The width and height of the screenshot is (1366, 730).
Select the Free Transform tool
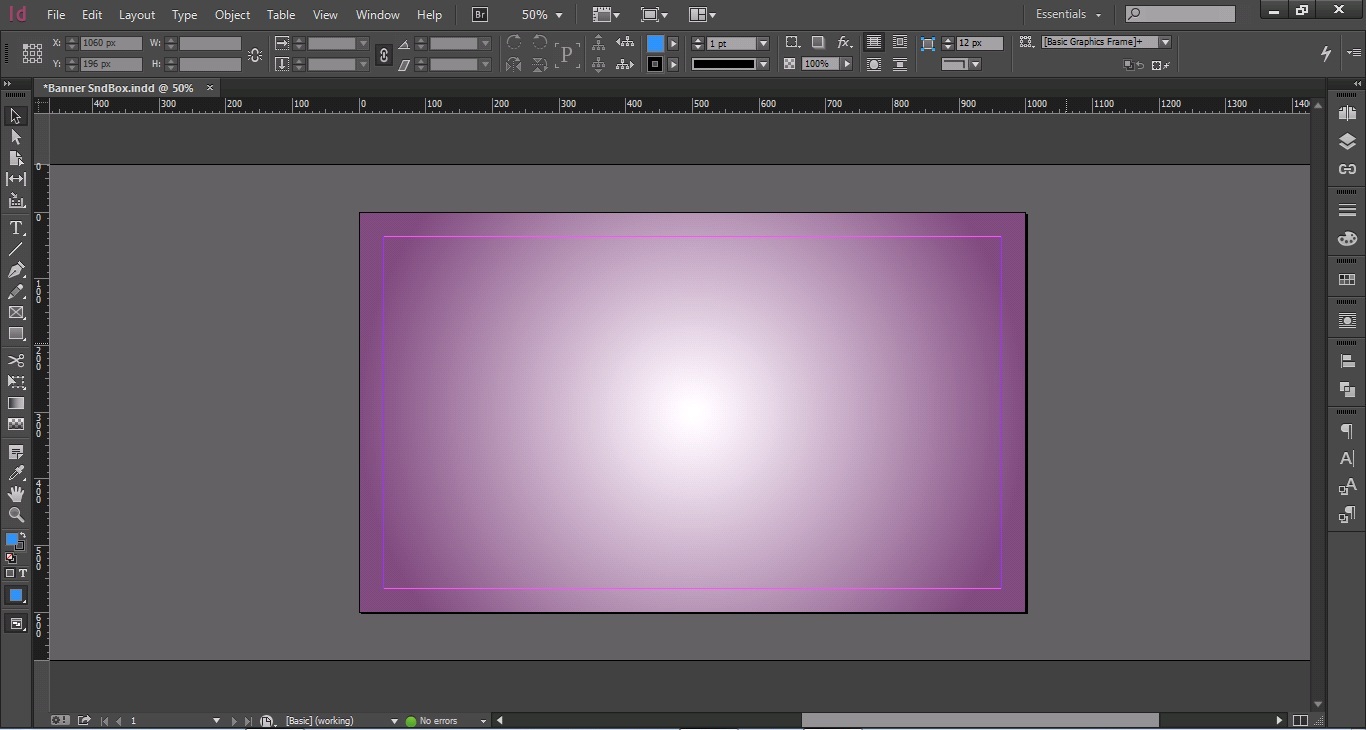(x=16, y=382)
